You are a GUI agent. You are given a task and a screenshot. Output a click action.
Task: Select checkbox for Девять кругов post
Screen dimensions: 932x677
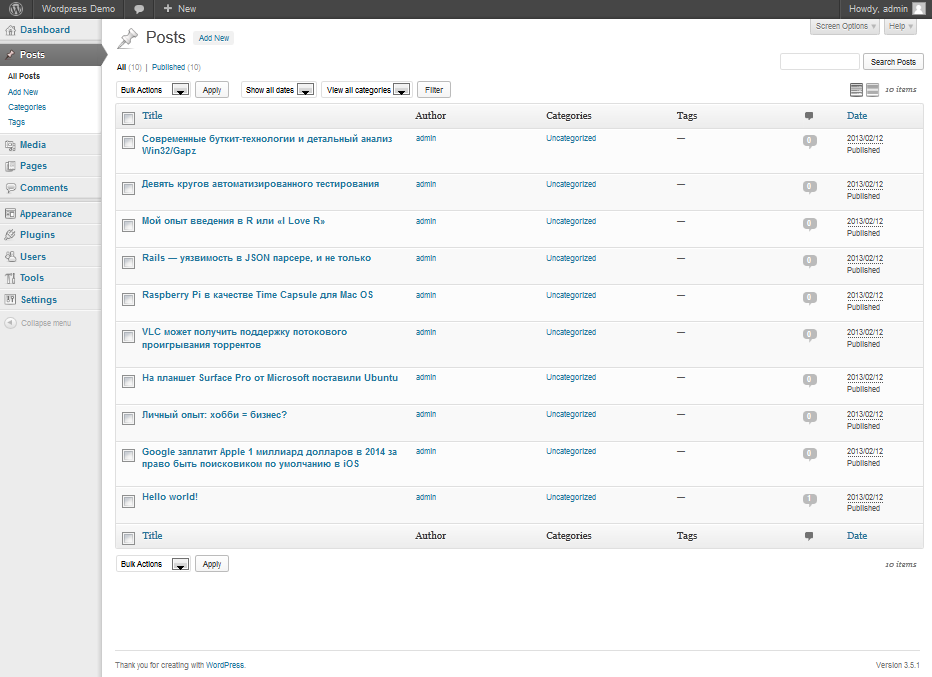tap(128, 188)
